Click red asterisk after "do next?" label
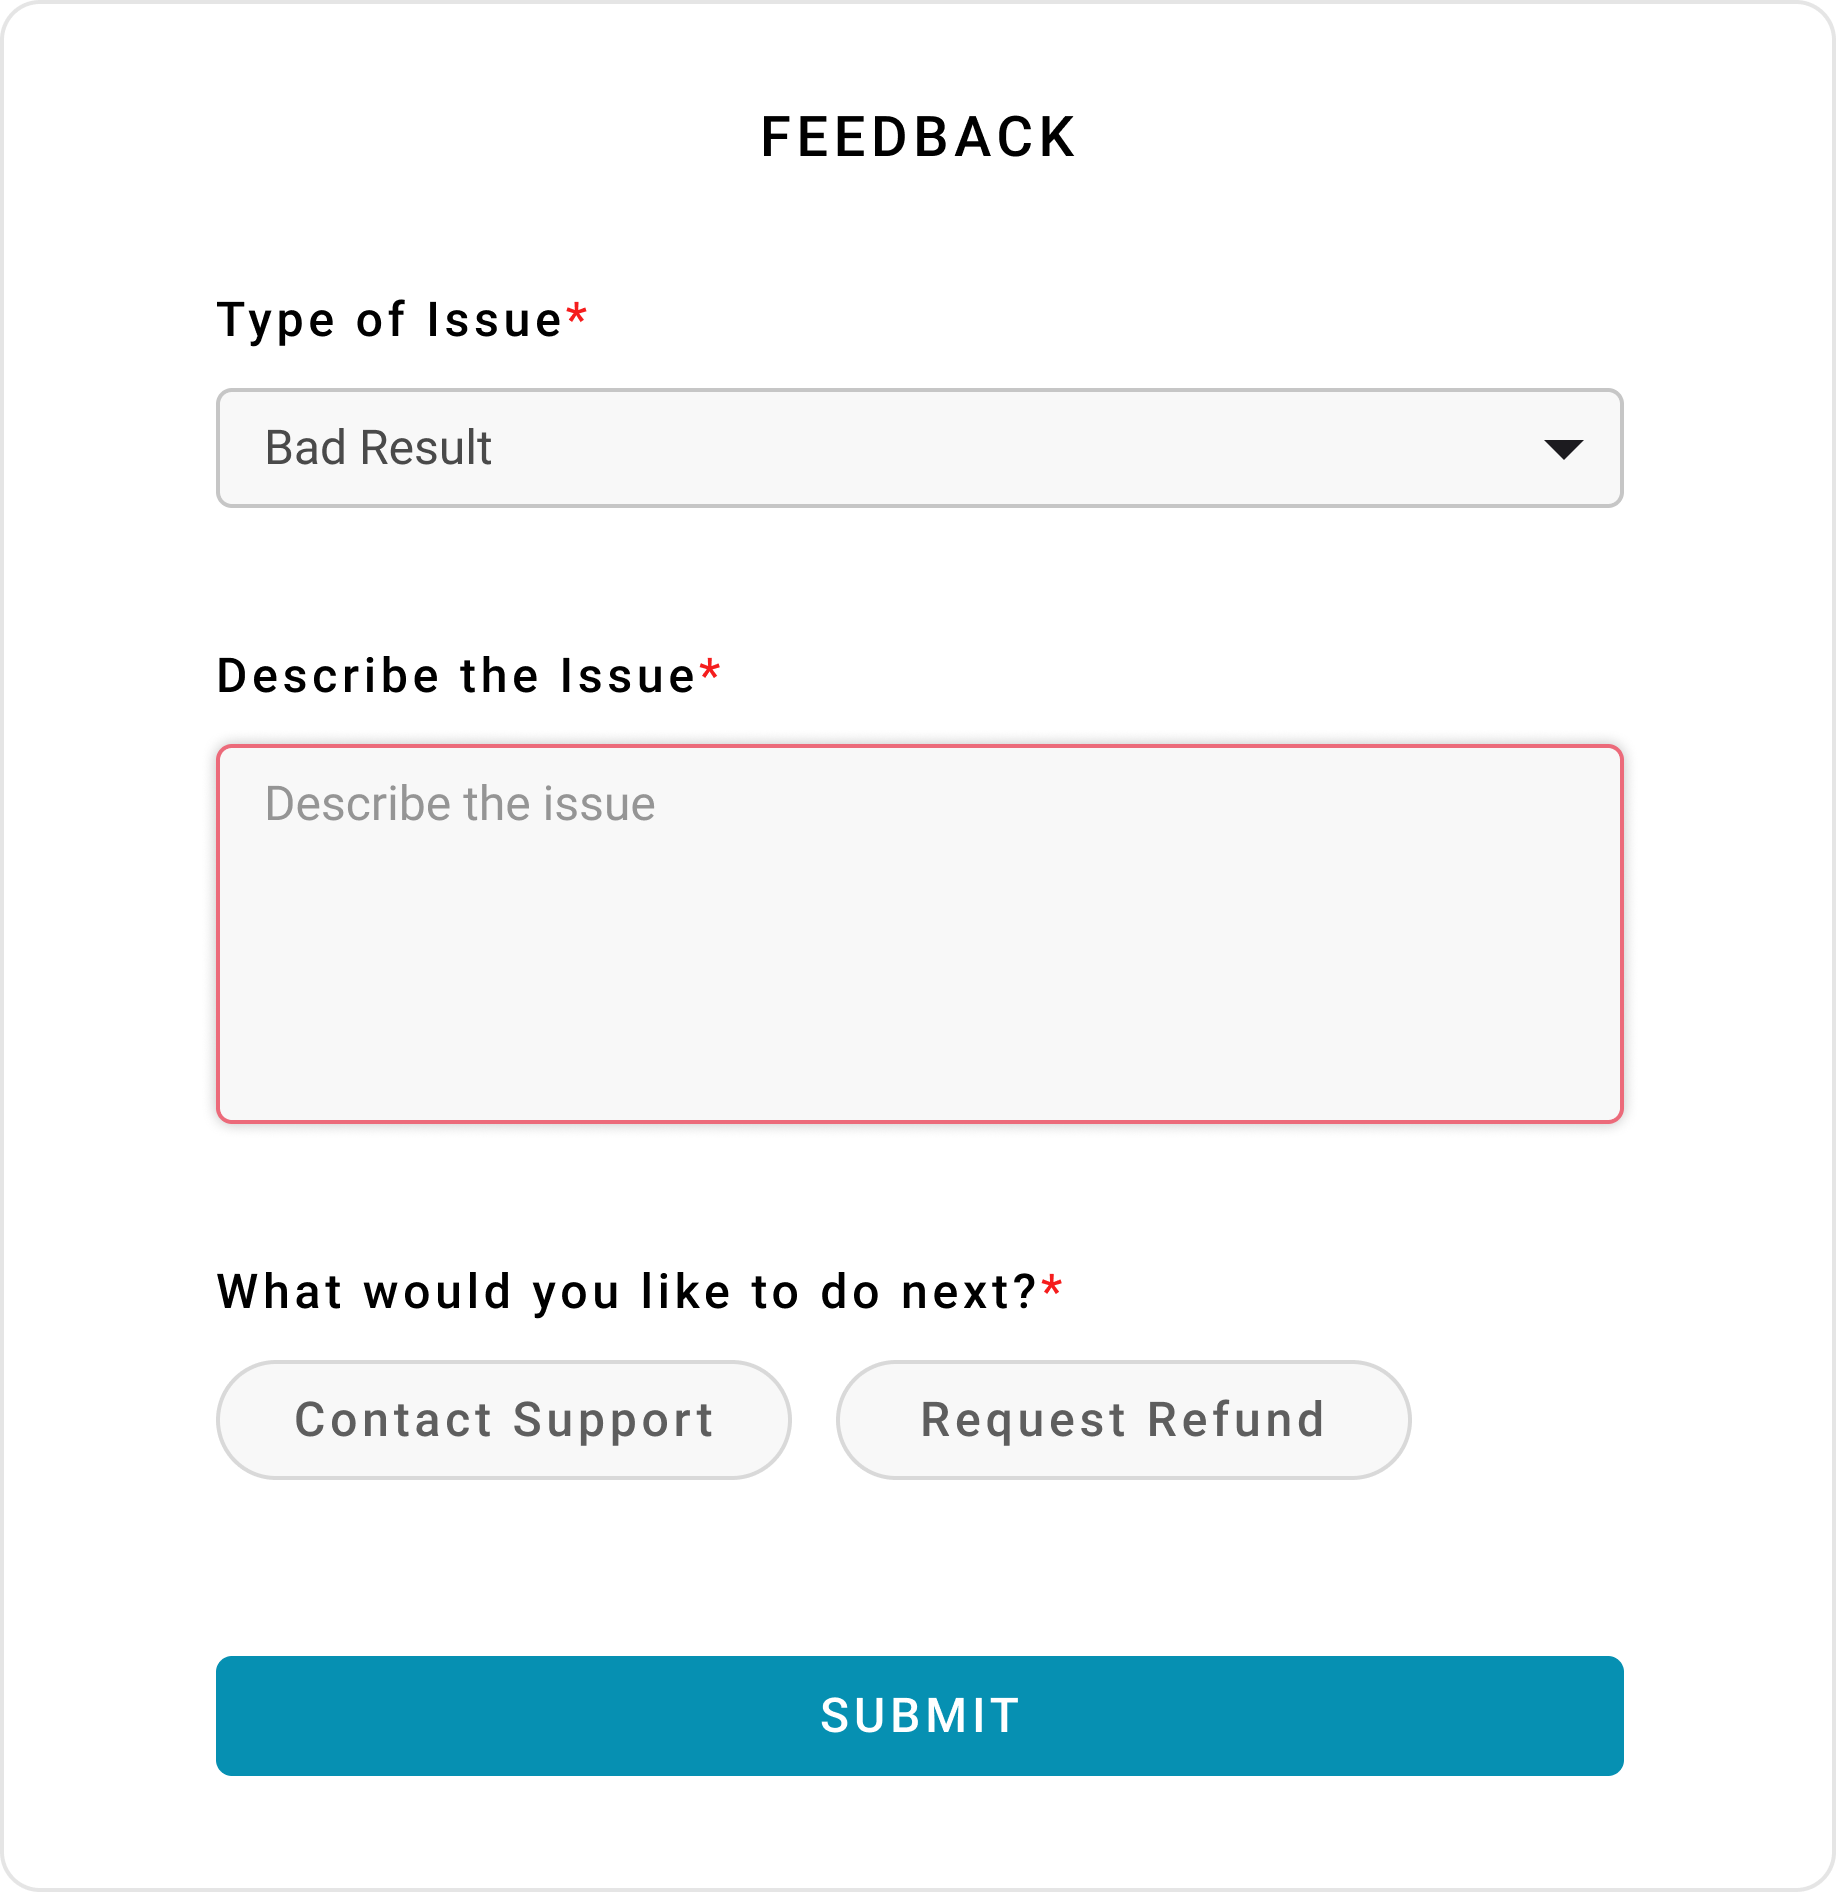This screenshot has width=1836, height=1892. [x=1052, y=1287]
